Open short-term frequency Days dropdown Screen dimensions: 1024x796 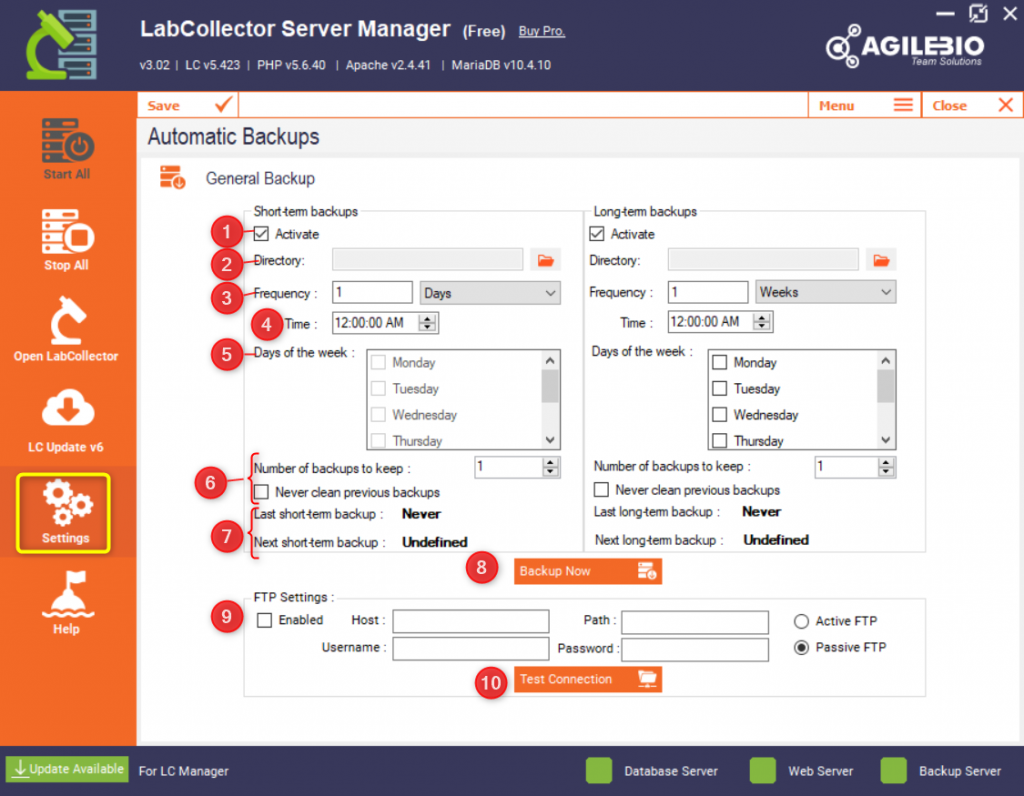click(x=490, y=293)
